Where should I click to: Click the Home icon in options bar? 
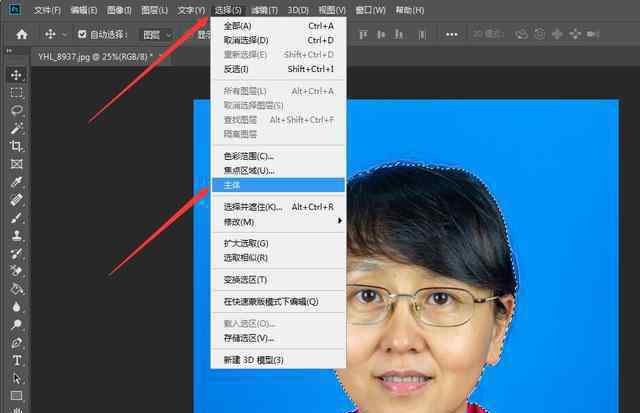tap(22, 34)
